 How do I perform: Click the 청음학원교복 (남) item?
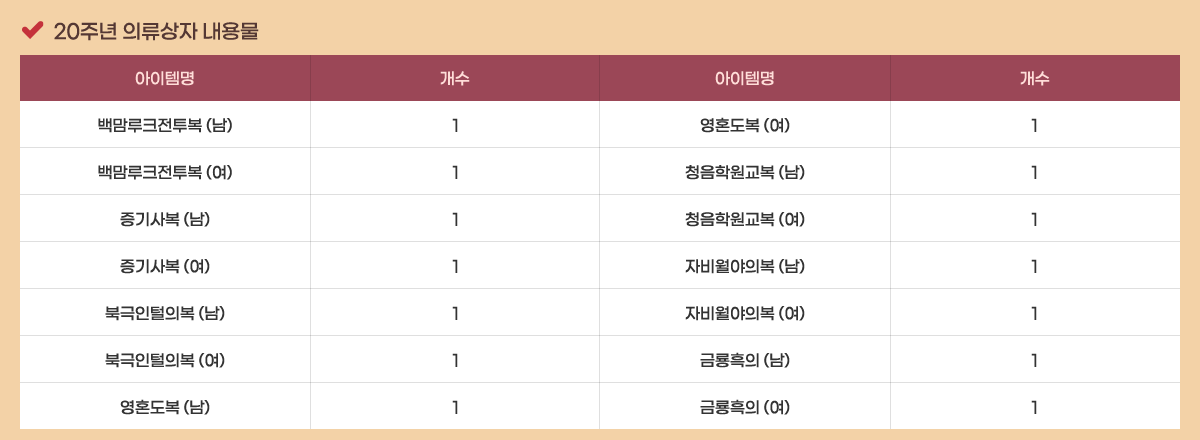(745, 172)
